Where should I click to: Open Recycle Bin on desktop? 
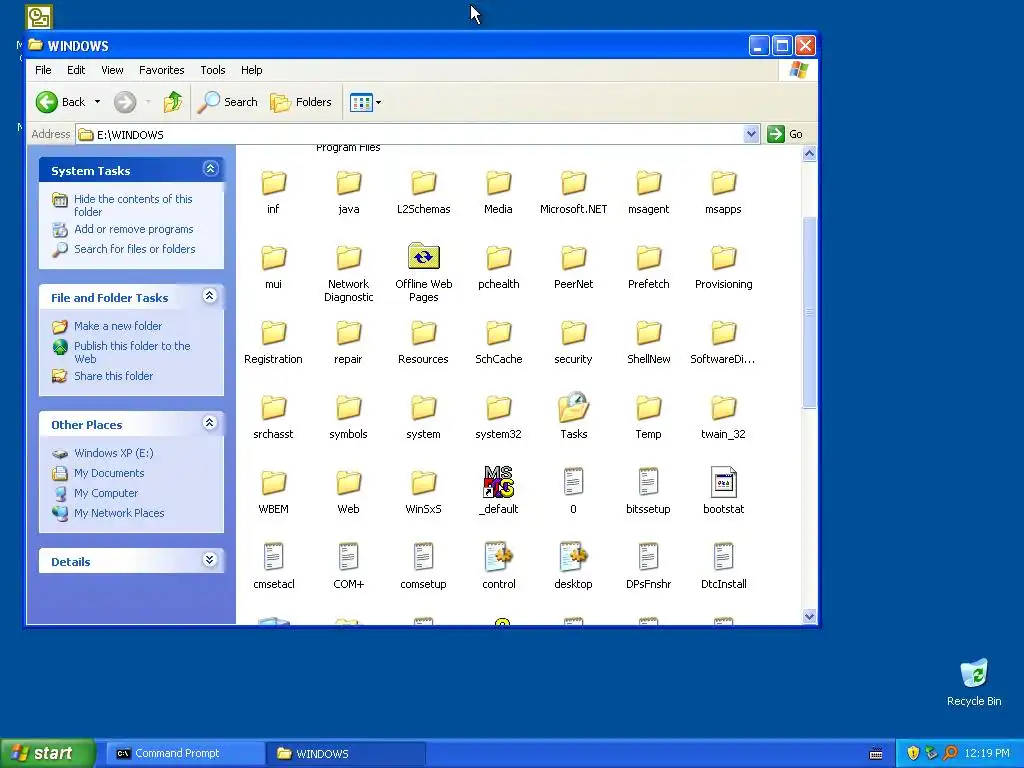(974, 682)
